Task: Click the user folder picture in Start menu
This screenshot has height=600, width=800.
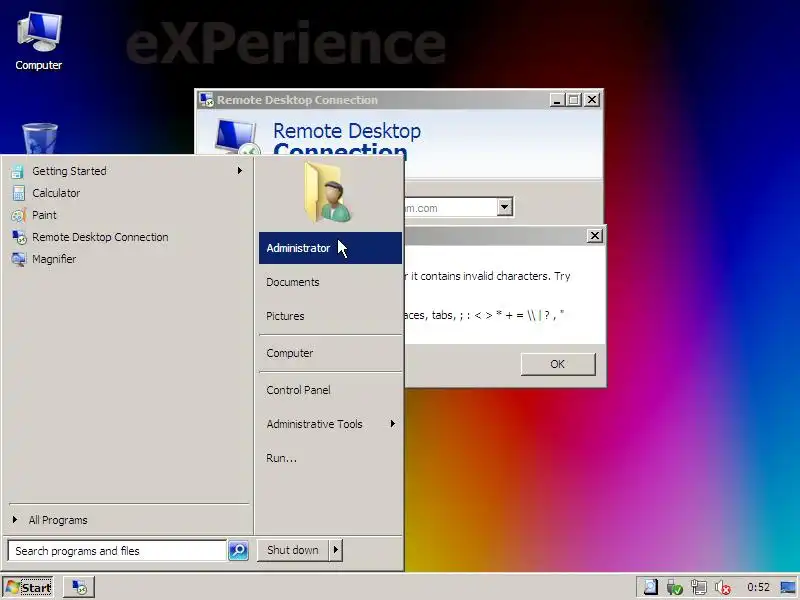Action: [329, 192]
